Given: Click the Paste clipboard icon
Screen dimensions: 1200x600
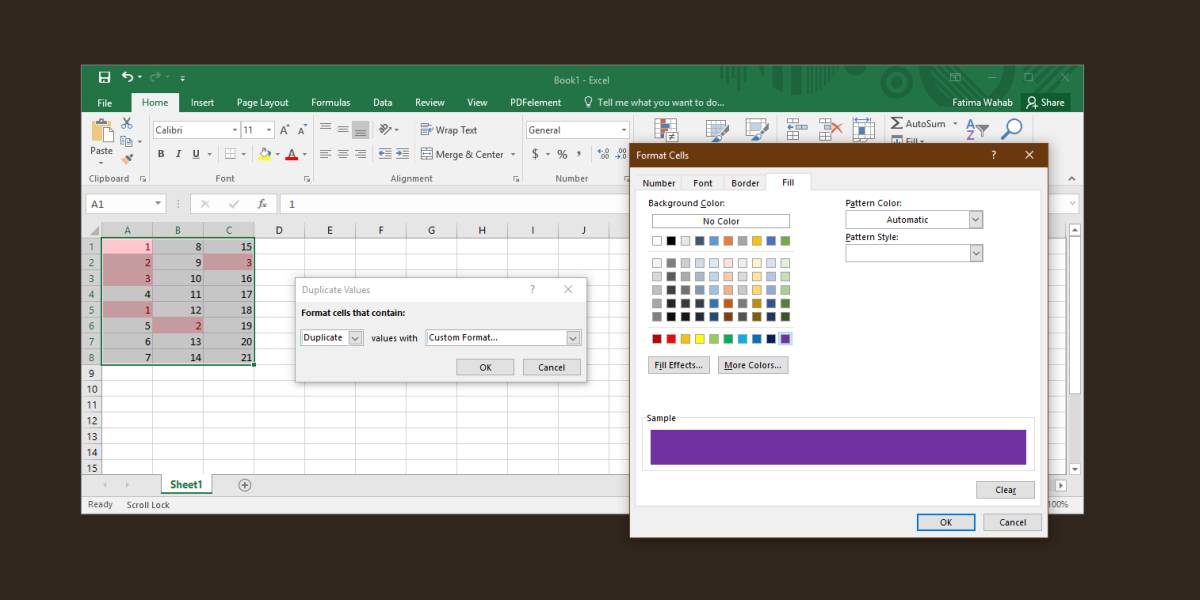Looking at the screenshot, I should click(x=102, y=131).
